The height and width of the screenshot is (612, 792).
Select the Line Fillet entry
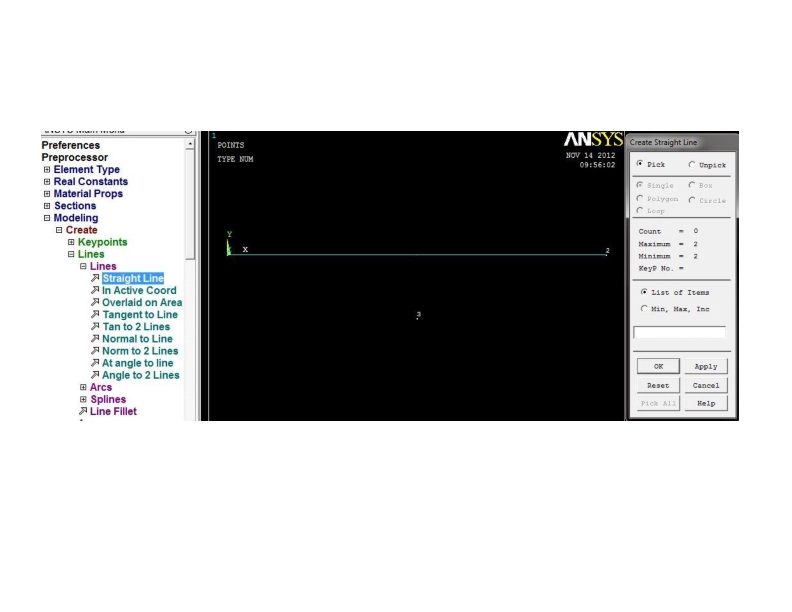(x=113, y=412)
